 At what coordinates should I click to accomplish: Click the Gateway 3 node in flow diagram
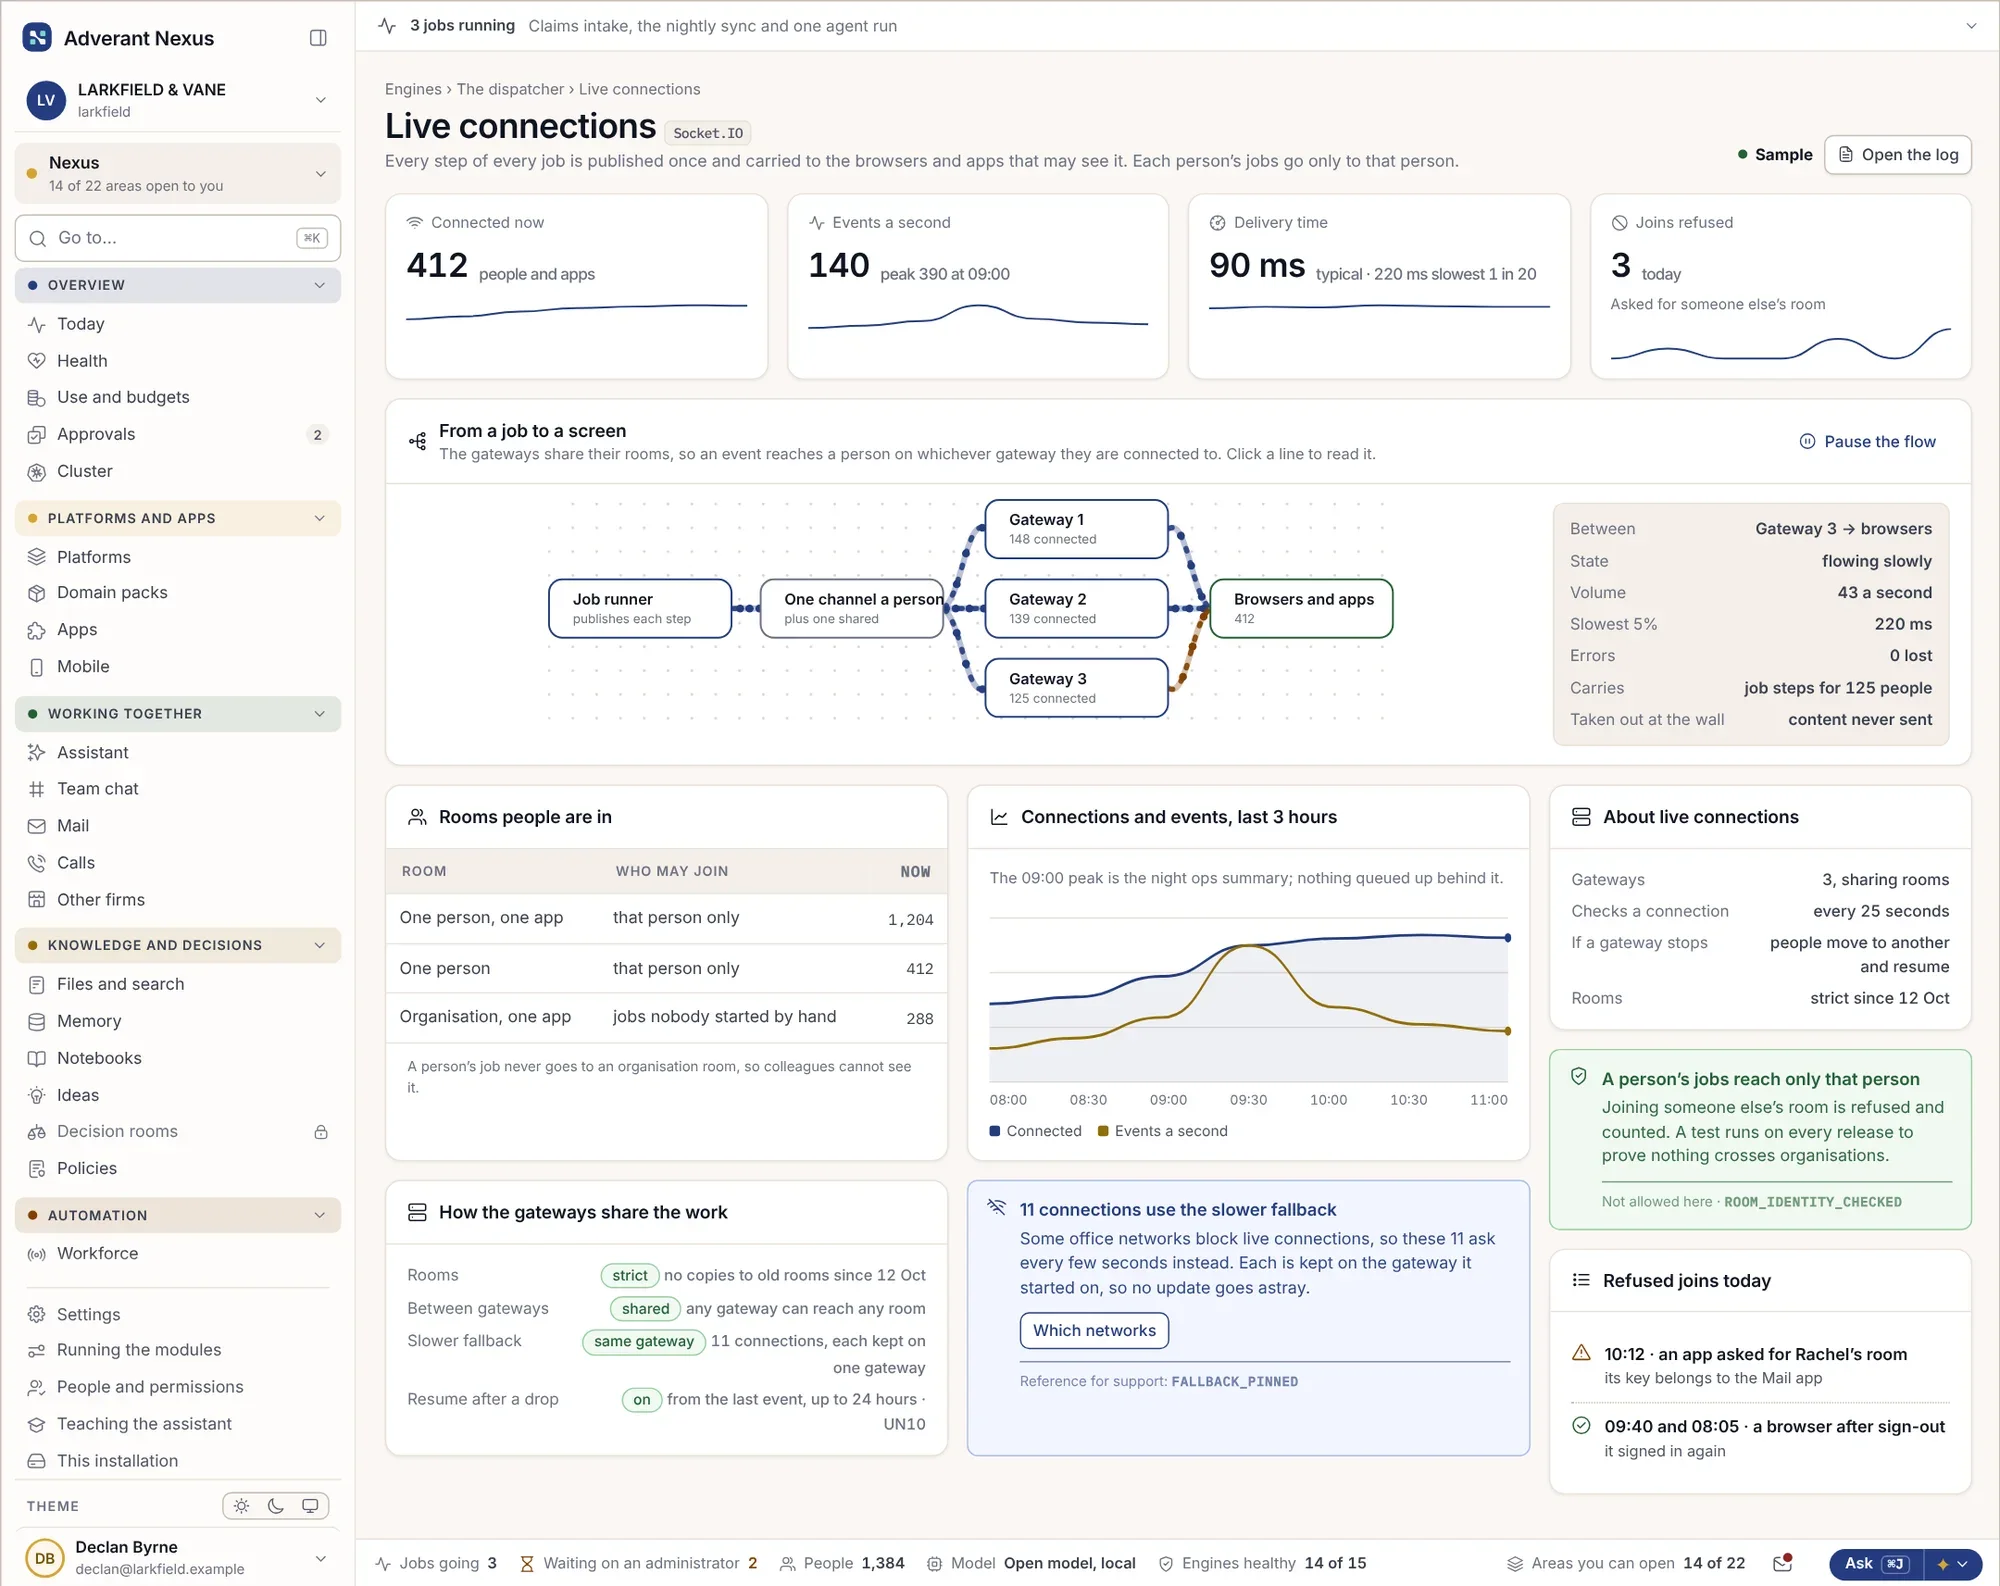coord(1076,688)
